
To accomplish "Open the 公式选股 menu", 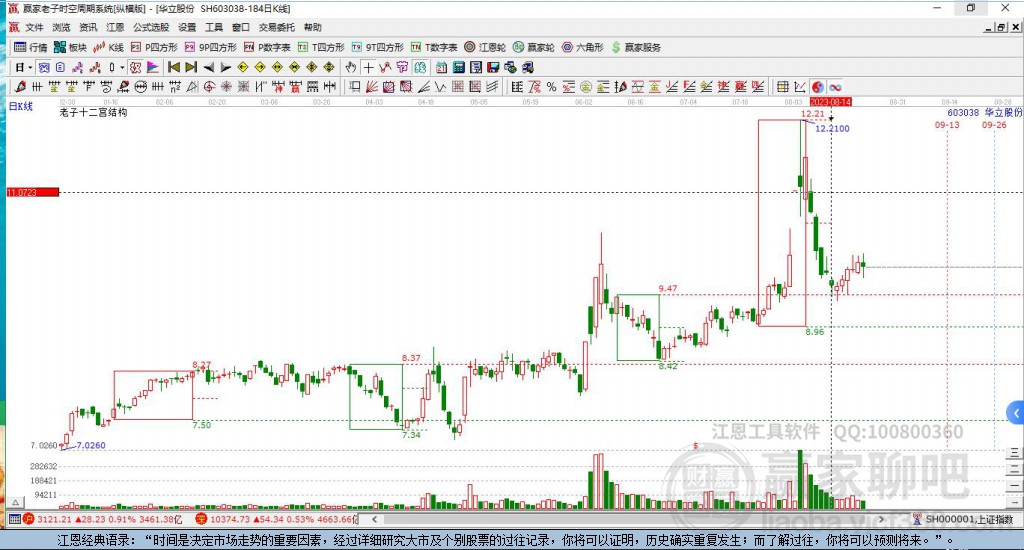I will (x=151, y=27).
